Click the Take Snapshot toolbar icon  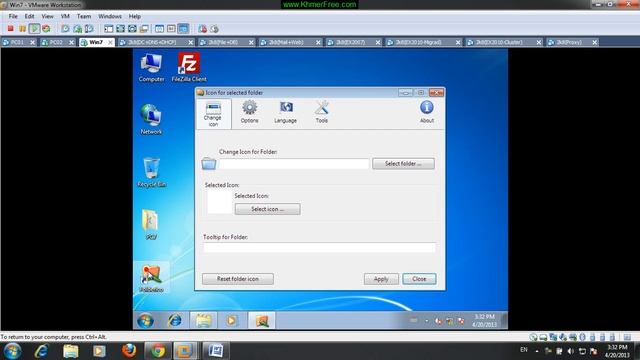pyautogui.click(x=65, y=29)
